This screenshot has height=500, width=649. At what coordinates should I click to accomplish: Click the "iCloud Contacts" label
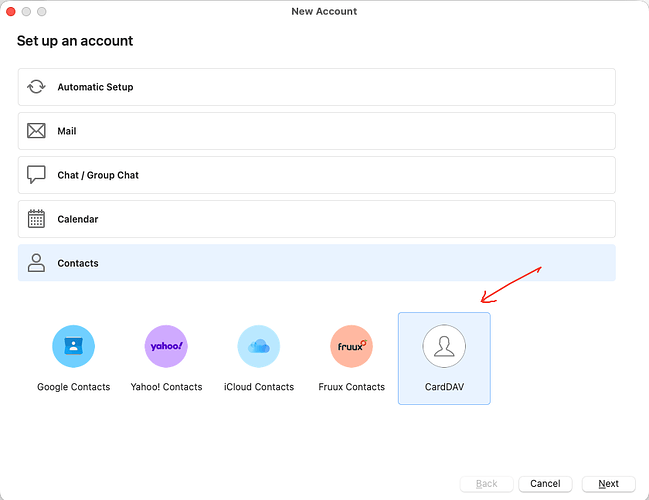(x=259, y=387)
